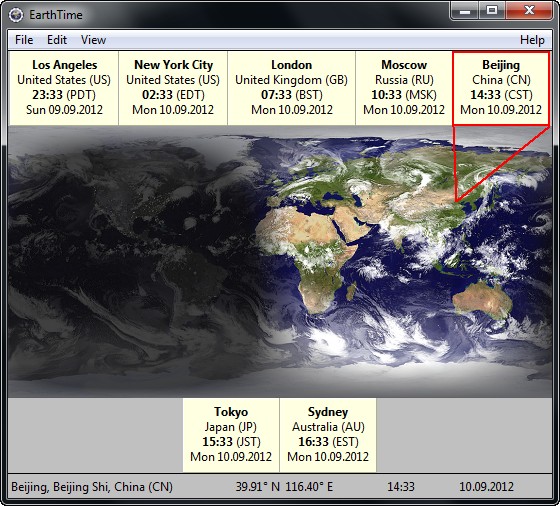Viewport: 560px width, 506px height.
Task: Open the File menu
Action: (x=24, y=40)
